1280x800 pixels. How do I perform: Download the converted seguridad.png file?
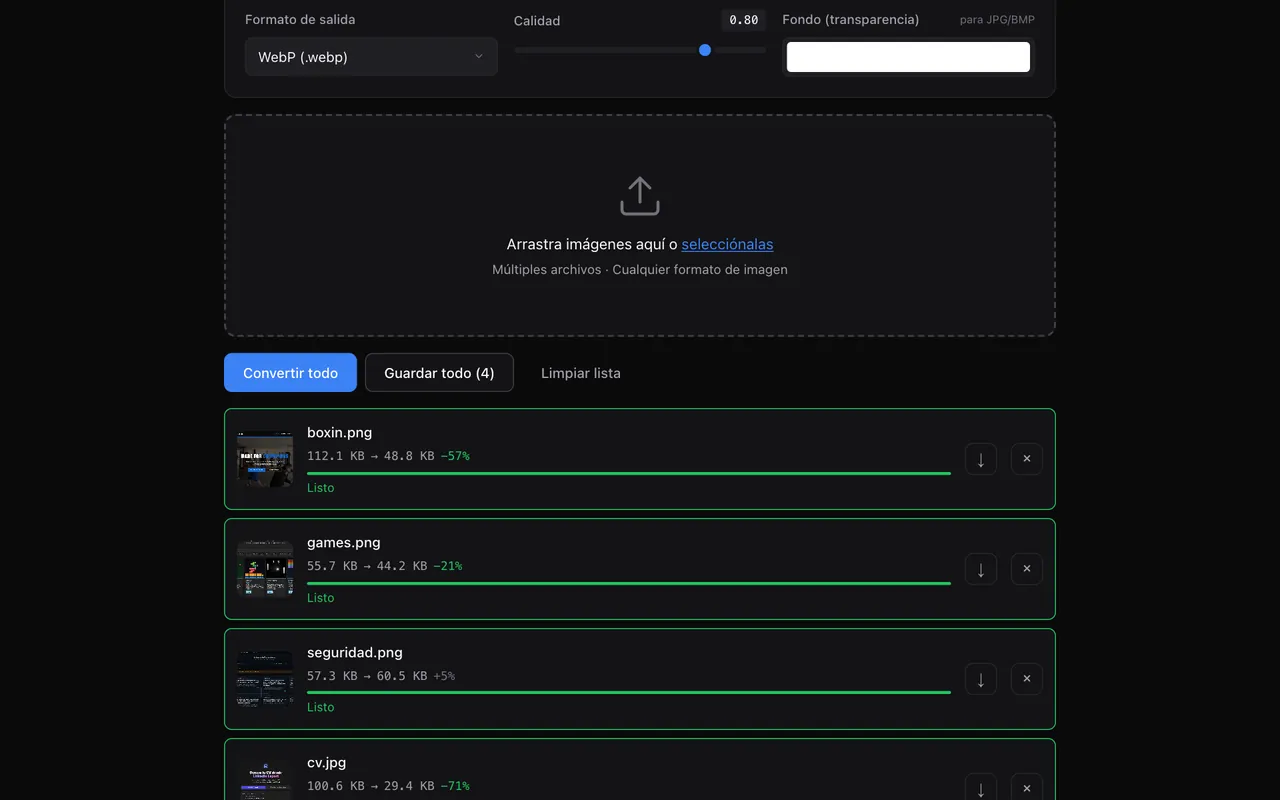pyautogui.click(x=981, y=679)
